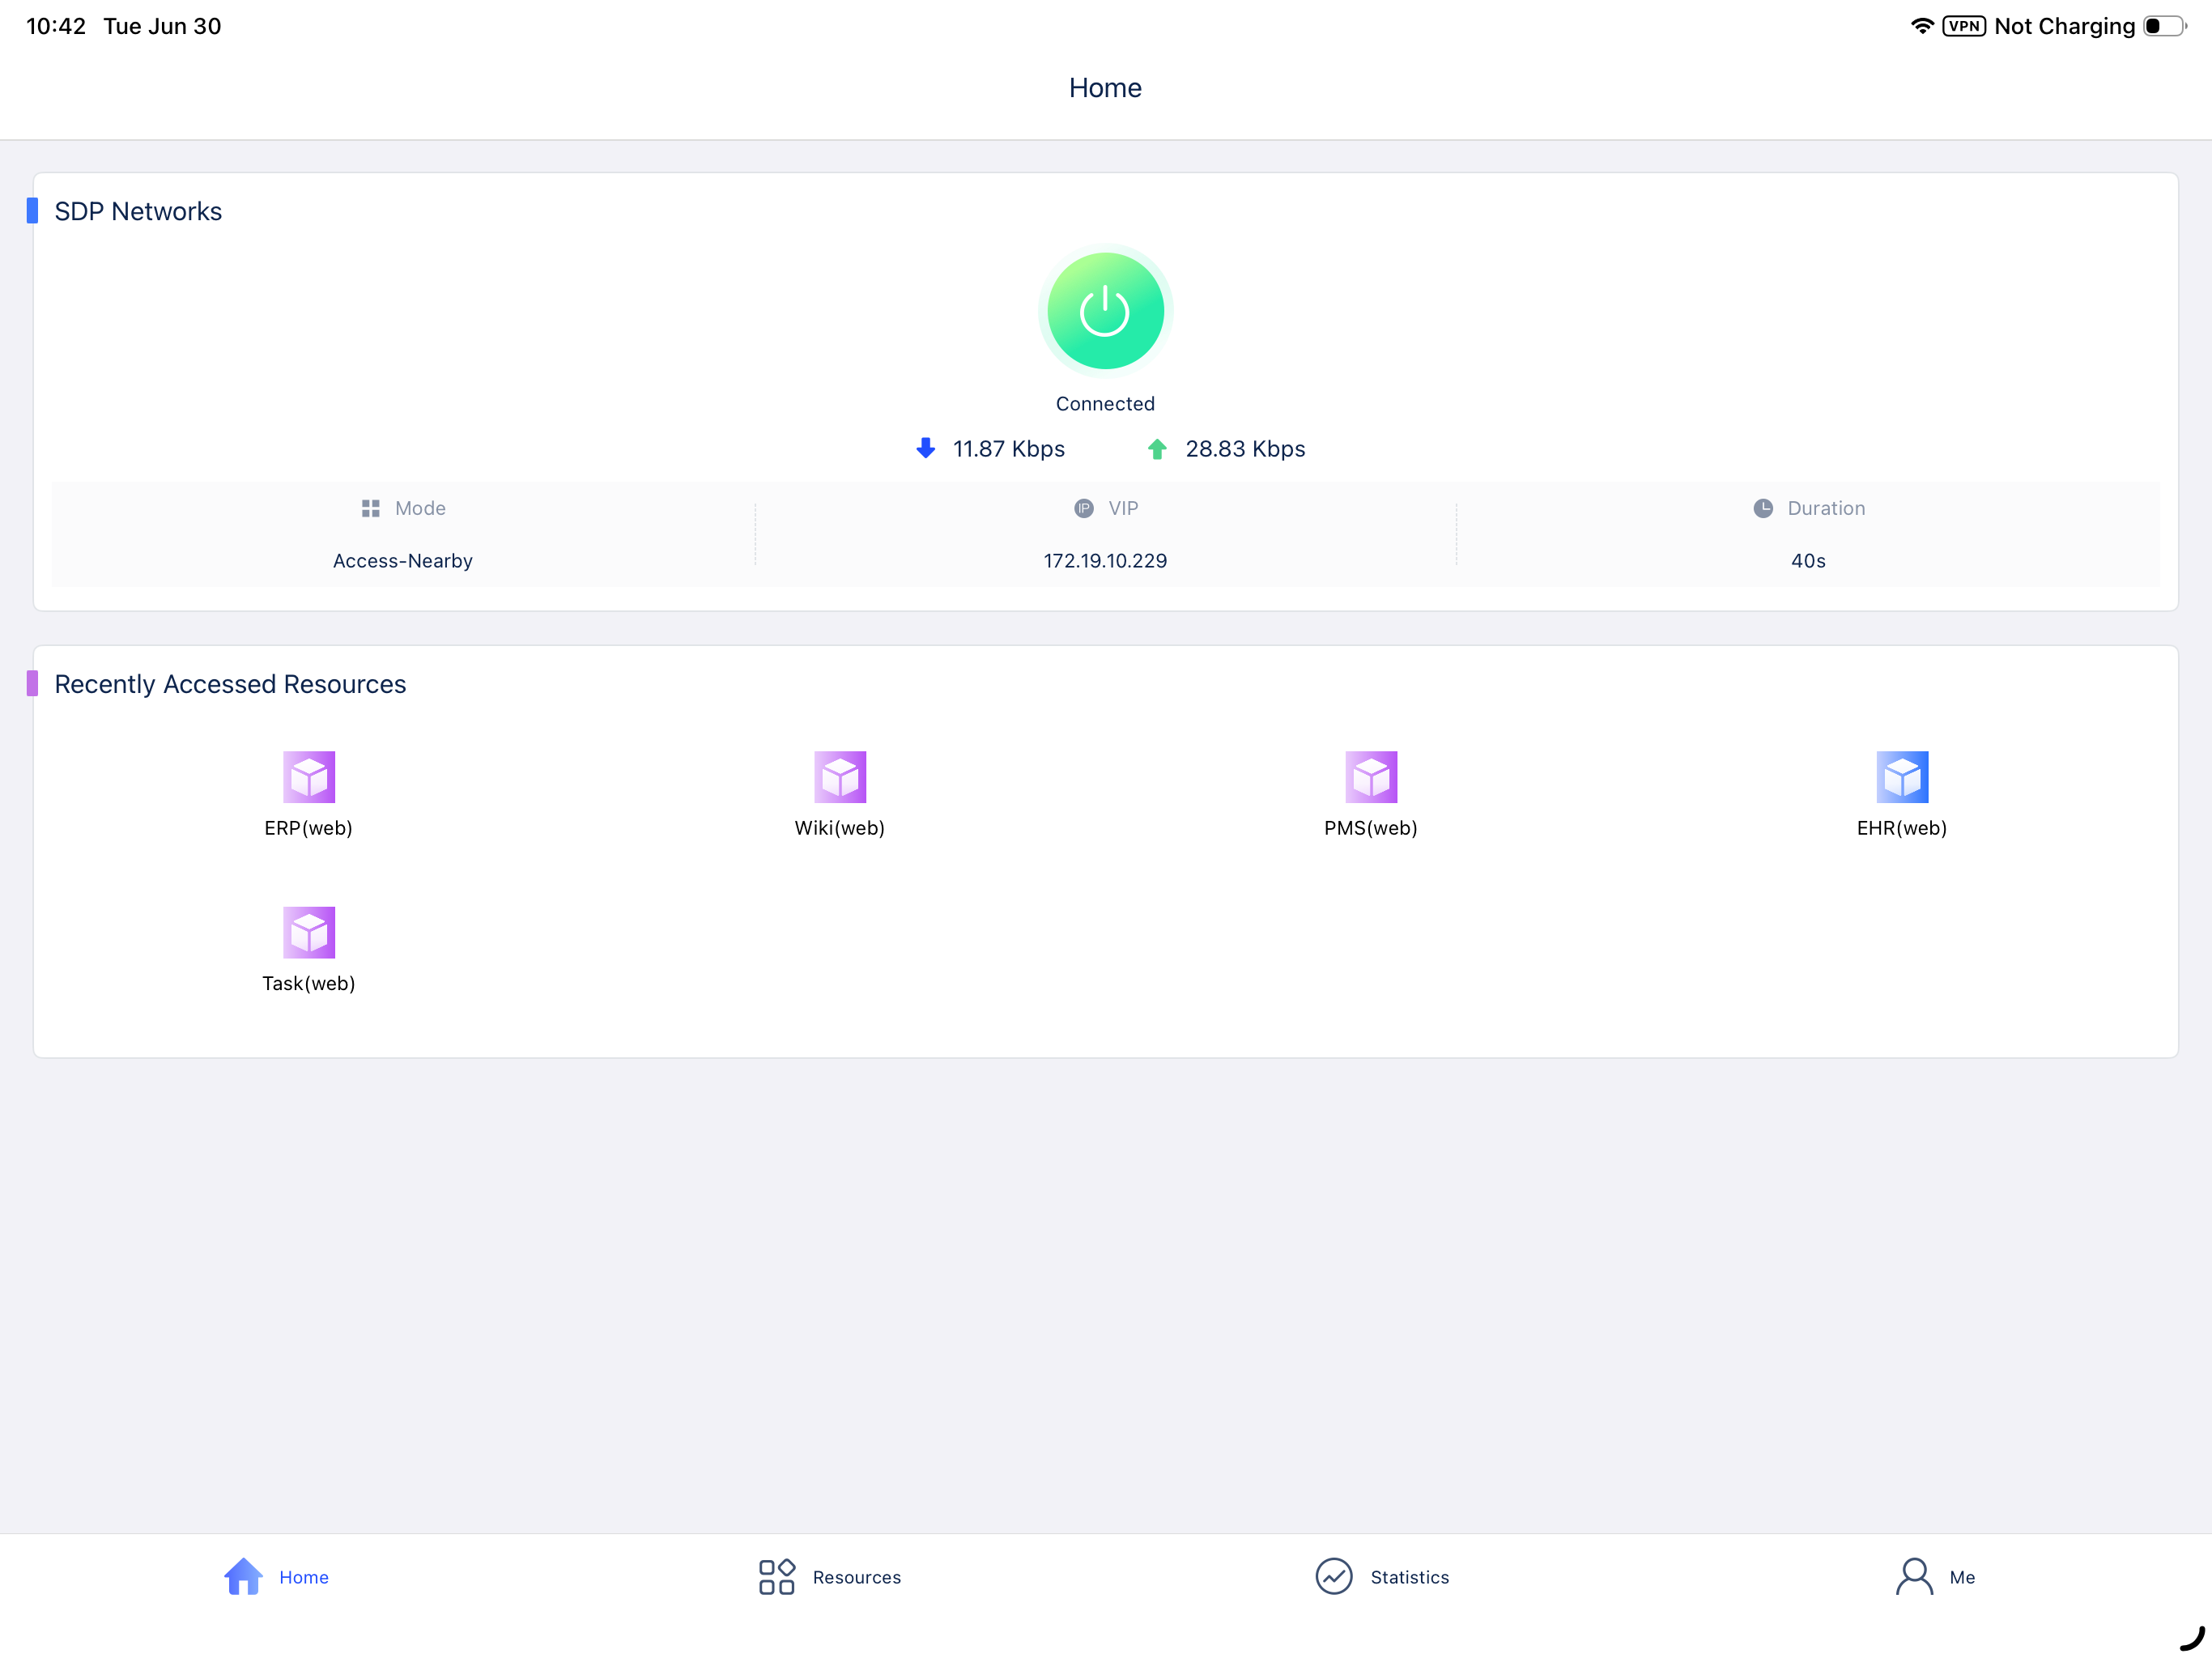
Task: Select the 11.87 Kbps download speed
Action: (x=1009, y=449)
